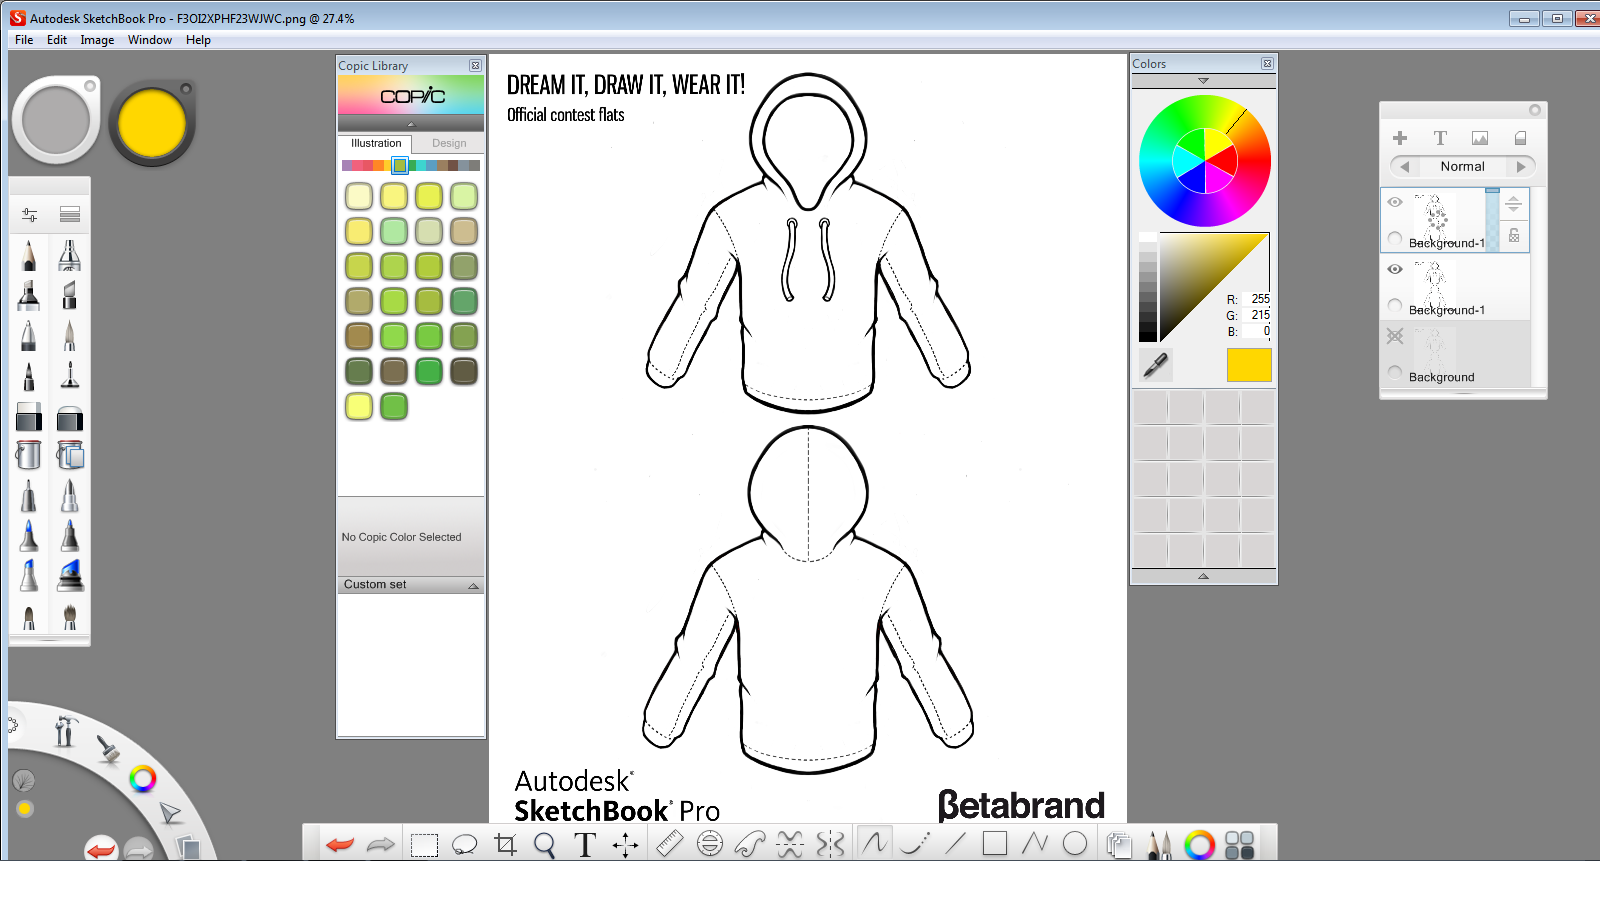Toggle the Ruler tool

pyautogui.click(x=669, y=845)
